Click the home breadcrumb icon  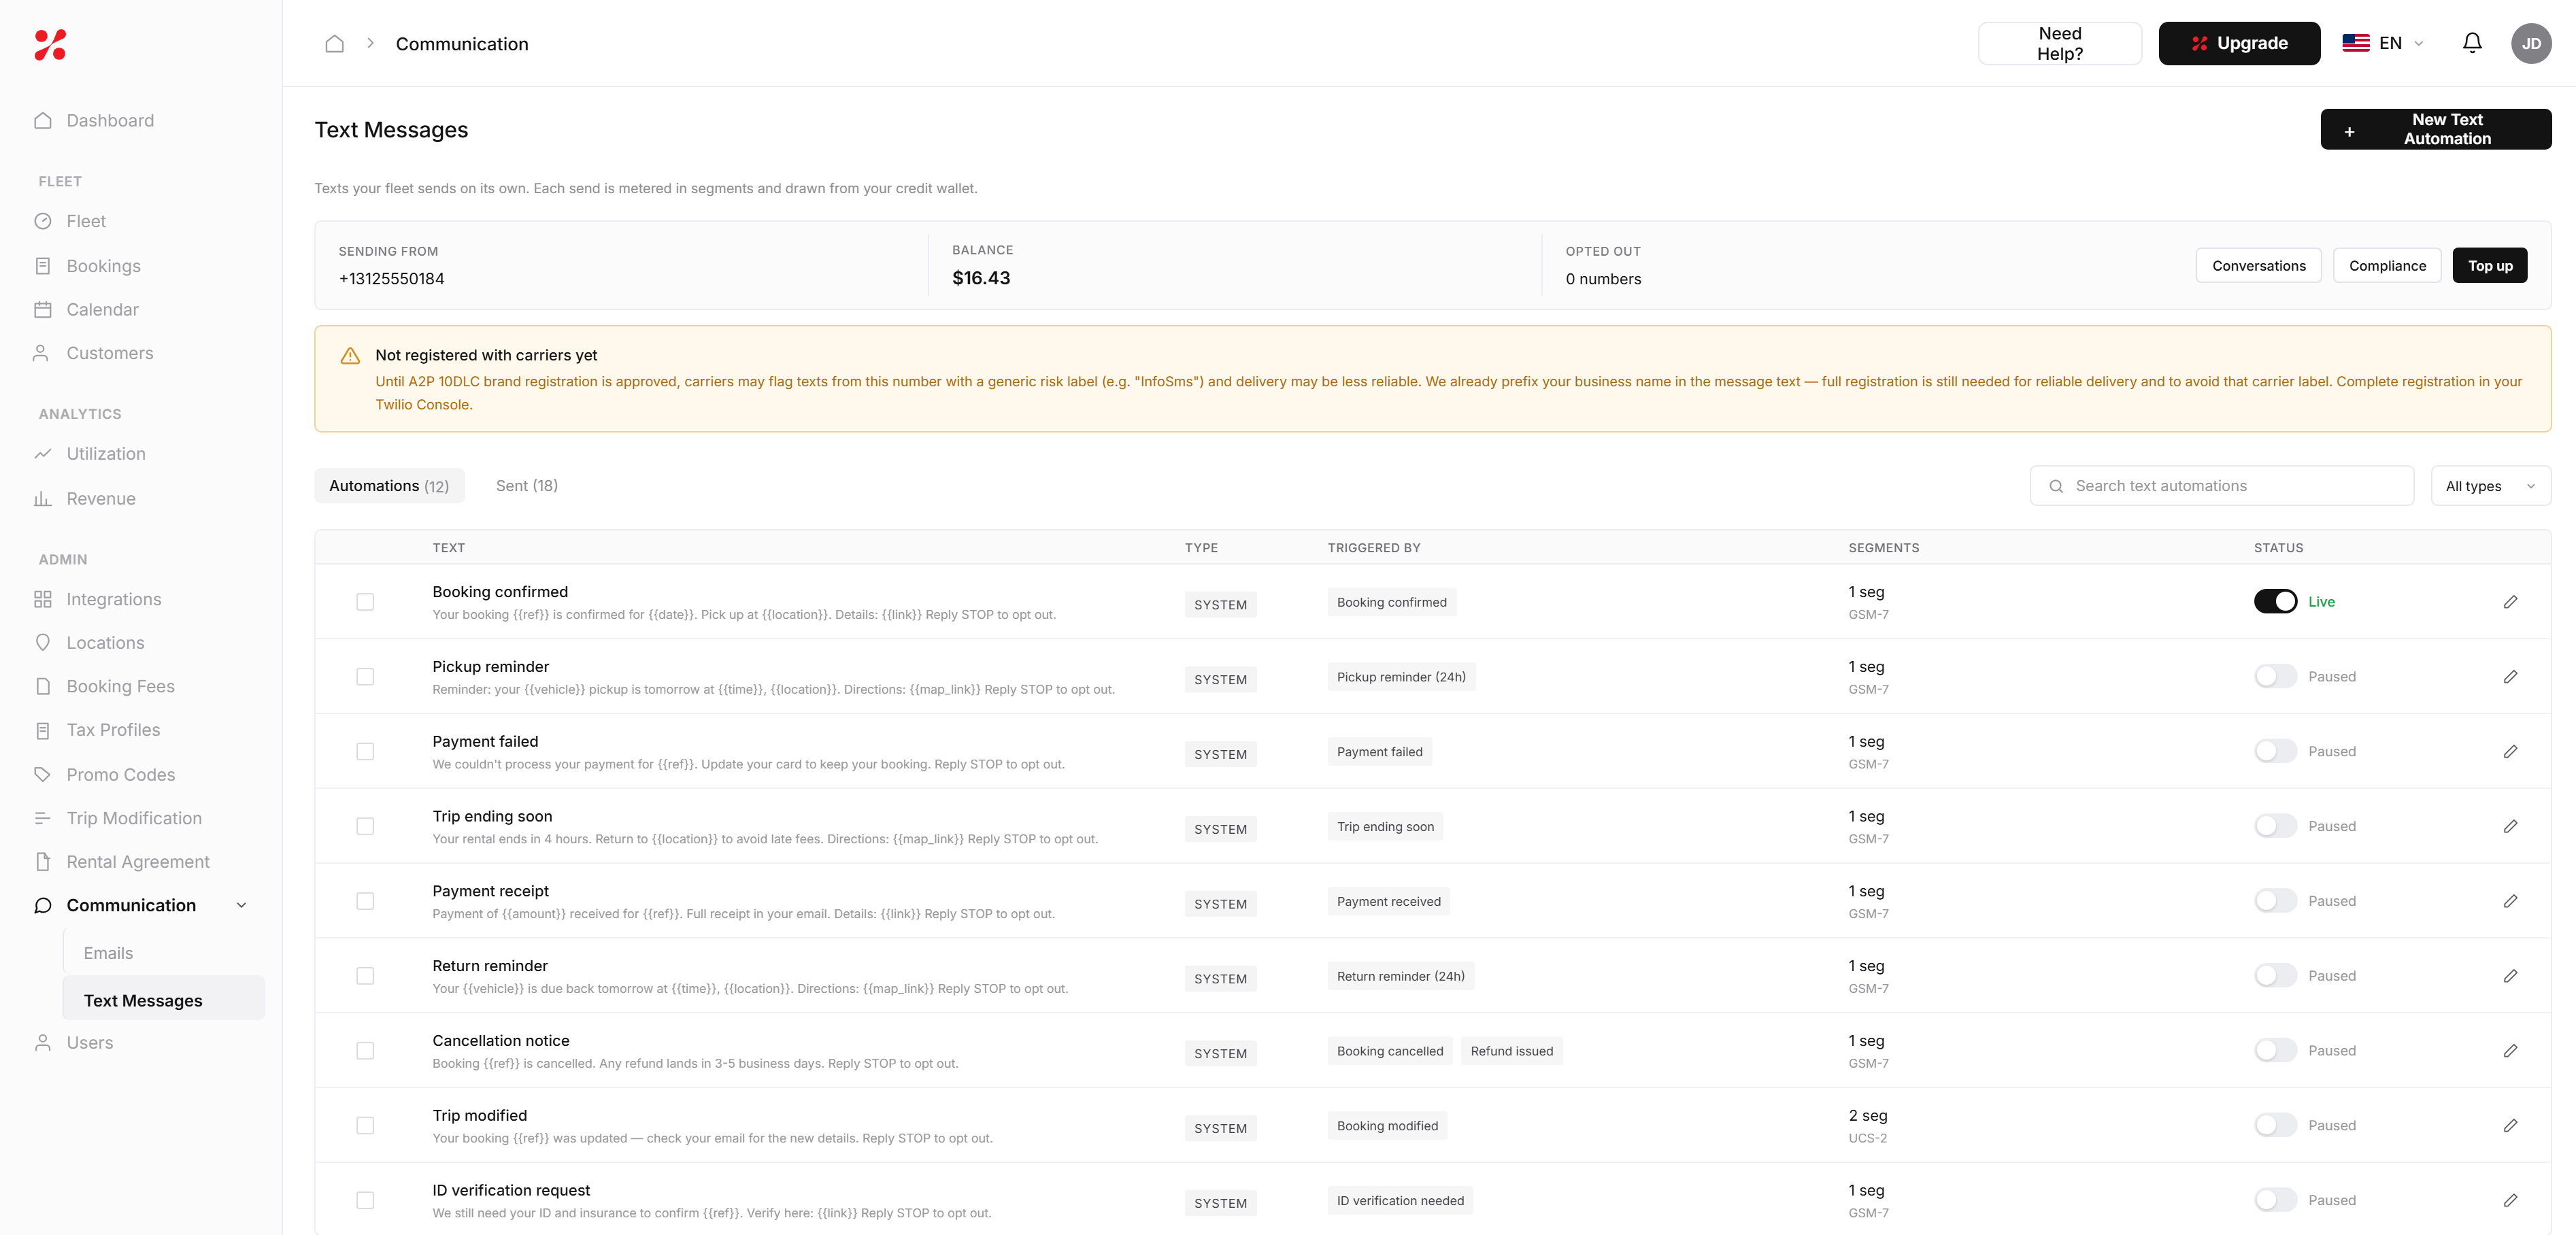335,44
